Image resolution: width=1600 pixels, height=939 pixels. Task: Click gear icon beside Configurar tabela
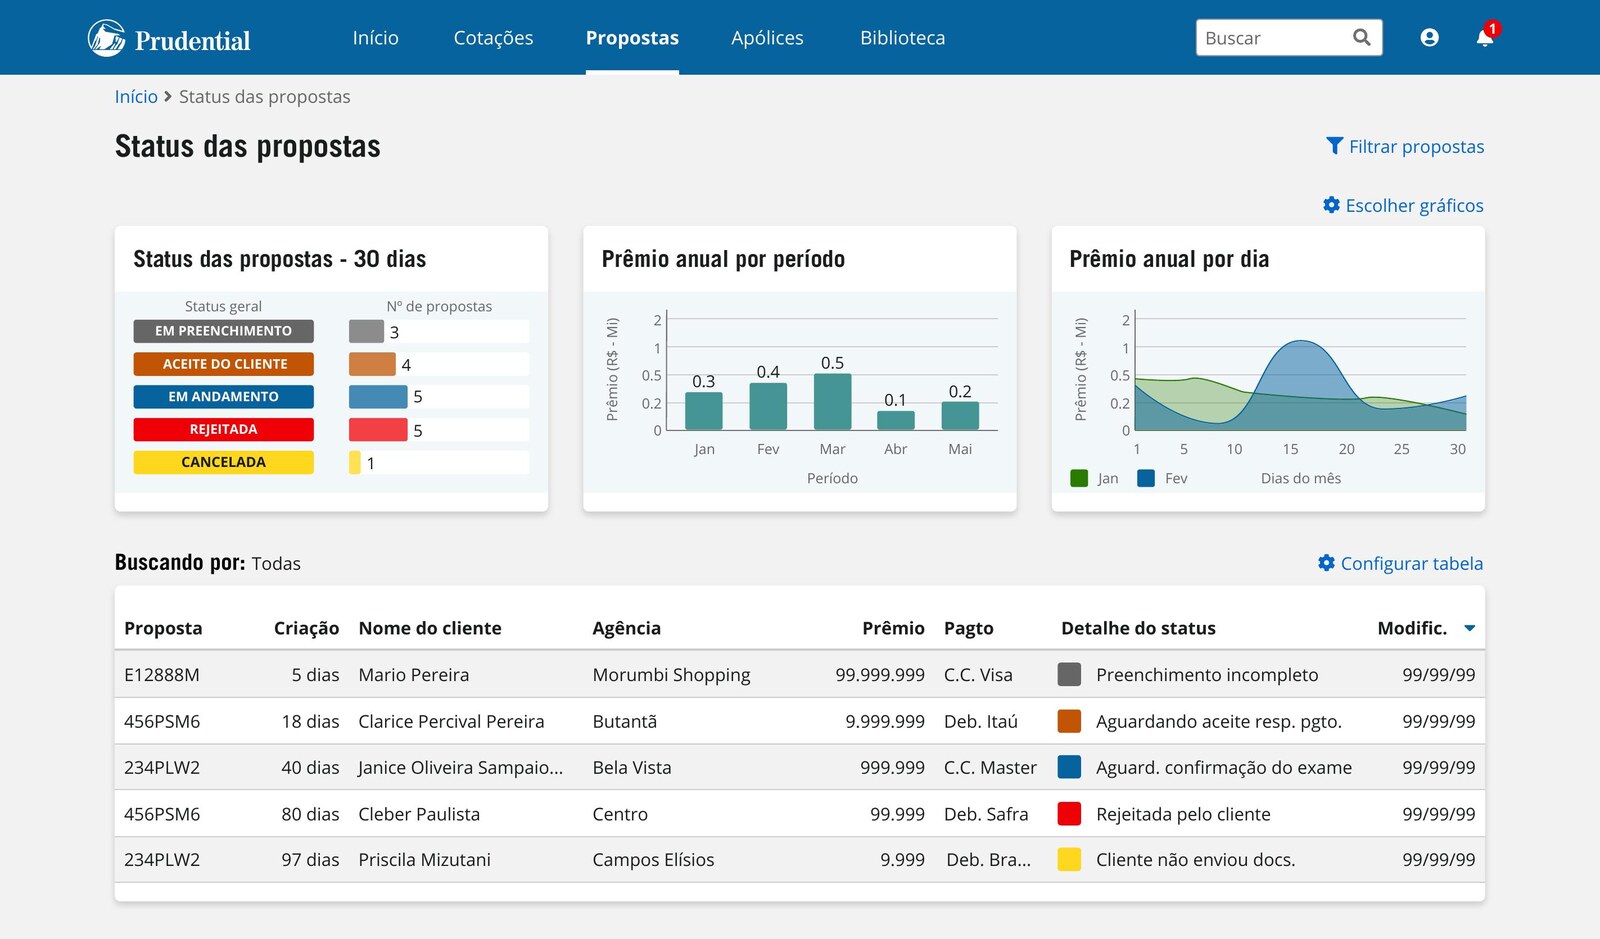click(x=1326, y=563)
